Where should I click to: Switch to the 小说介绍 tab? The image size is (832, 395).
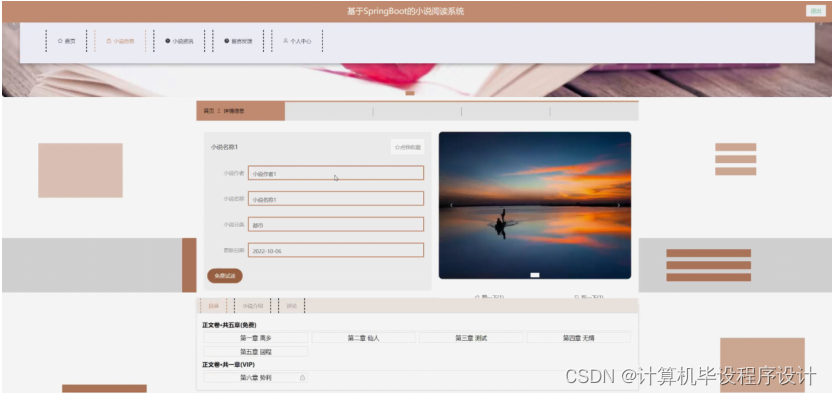(x=253, y=306)
